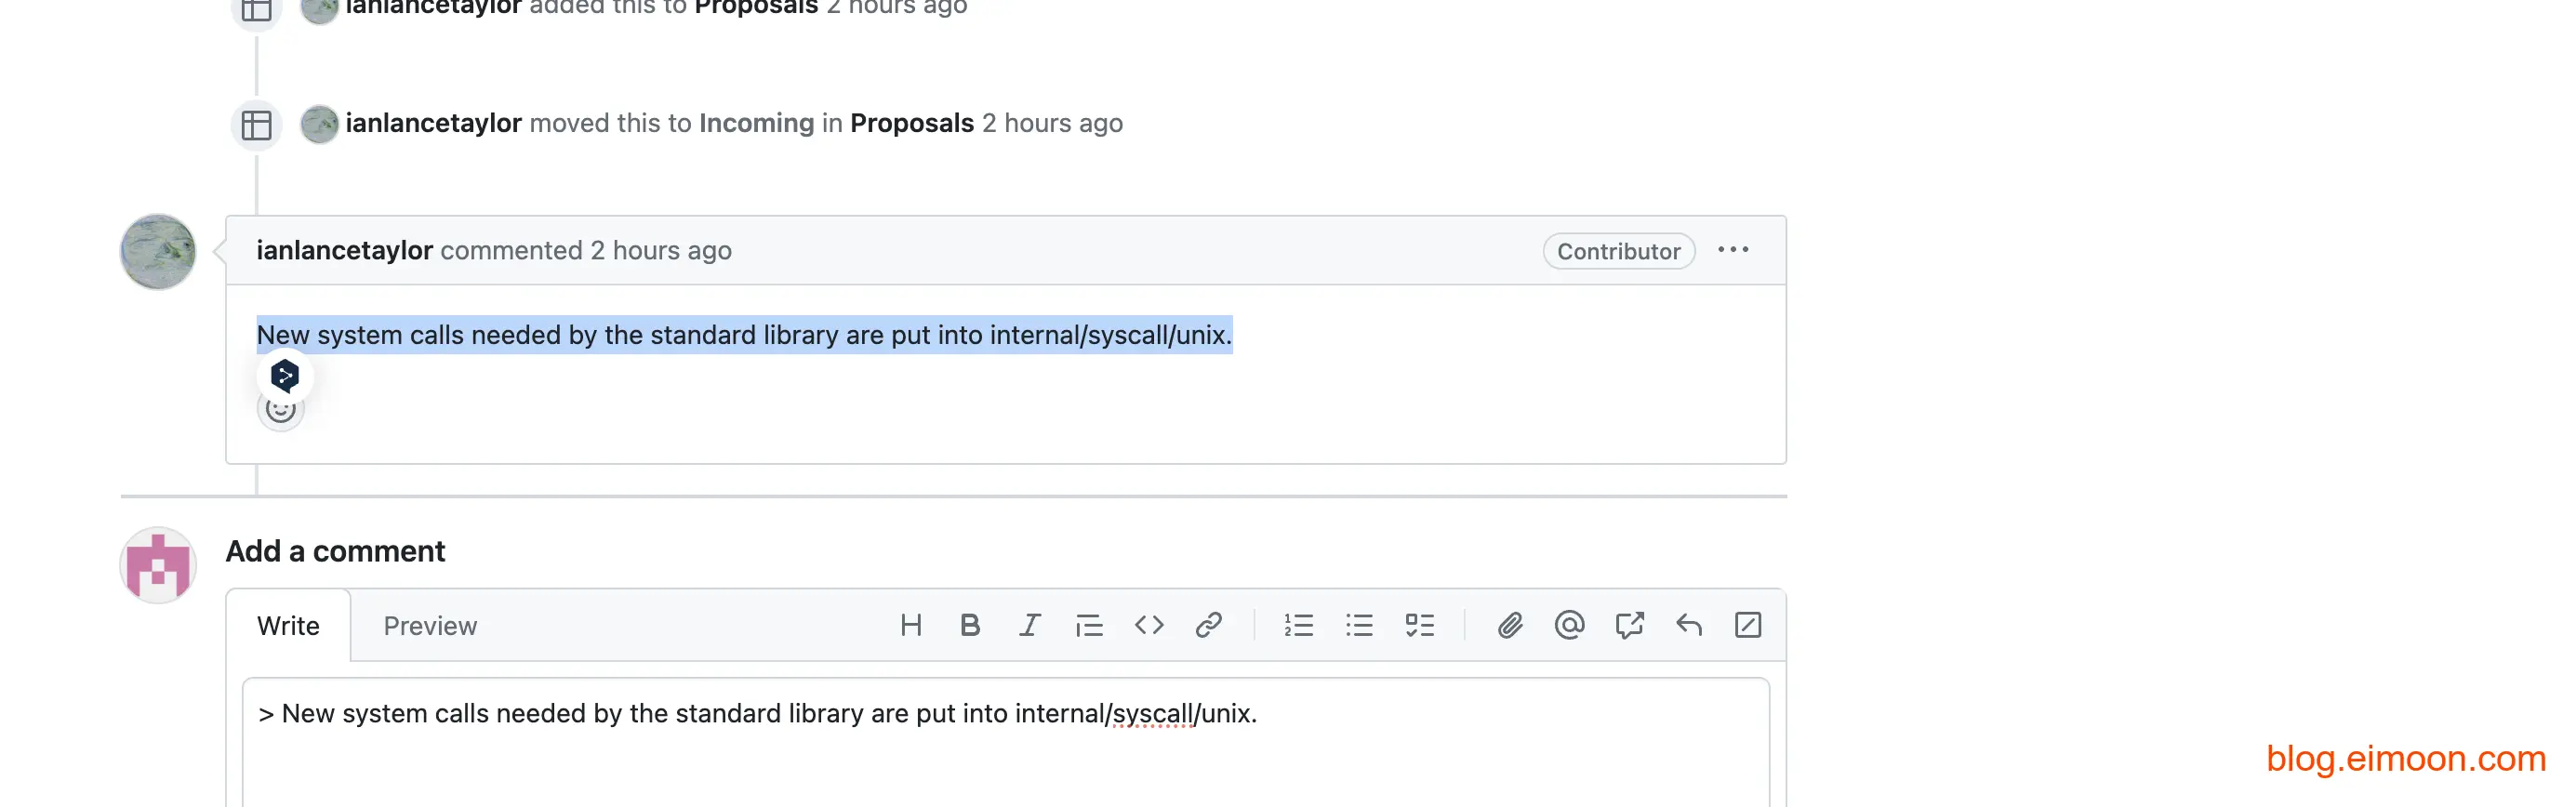
Task: Apply italic formatting in comment toolbar
Action: point(1029,625)
